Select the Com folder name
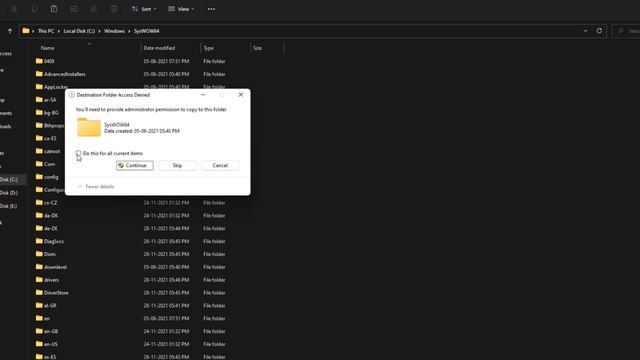This screenshot has width=640, height=360. 49,164
